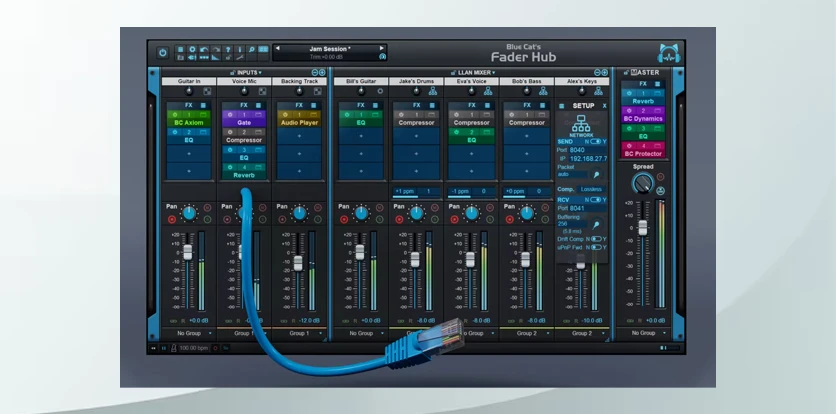Select next preset with right arrow
Screen dimensions: 836x414
pyautogui.click(x=382, y=48)
